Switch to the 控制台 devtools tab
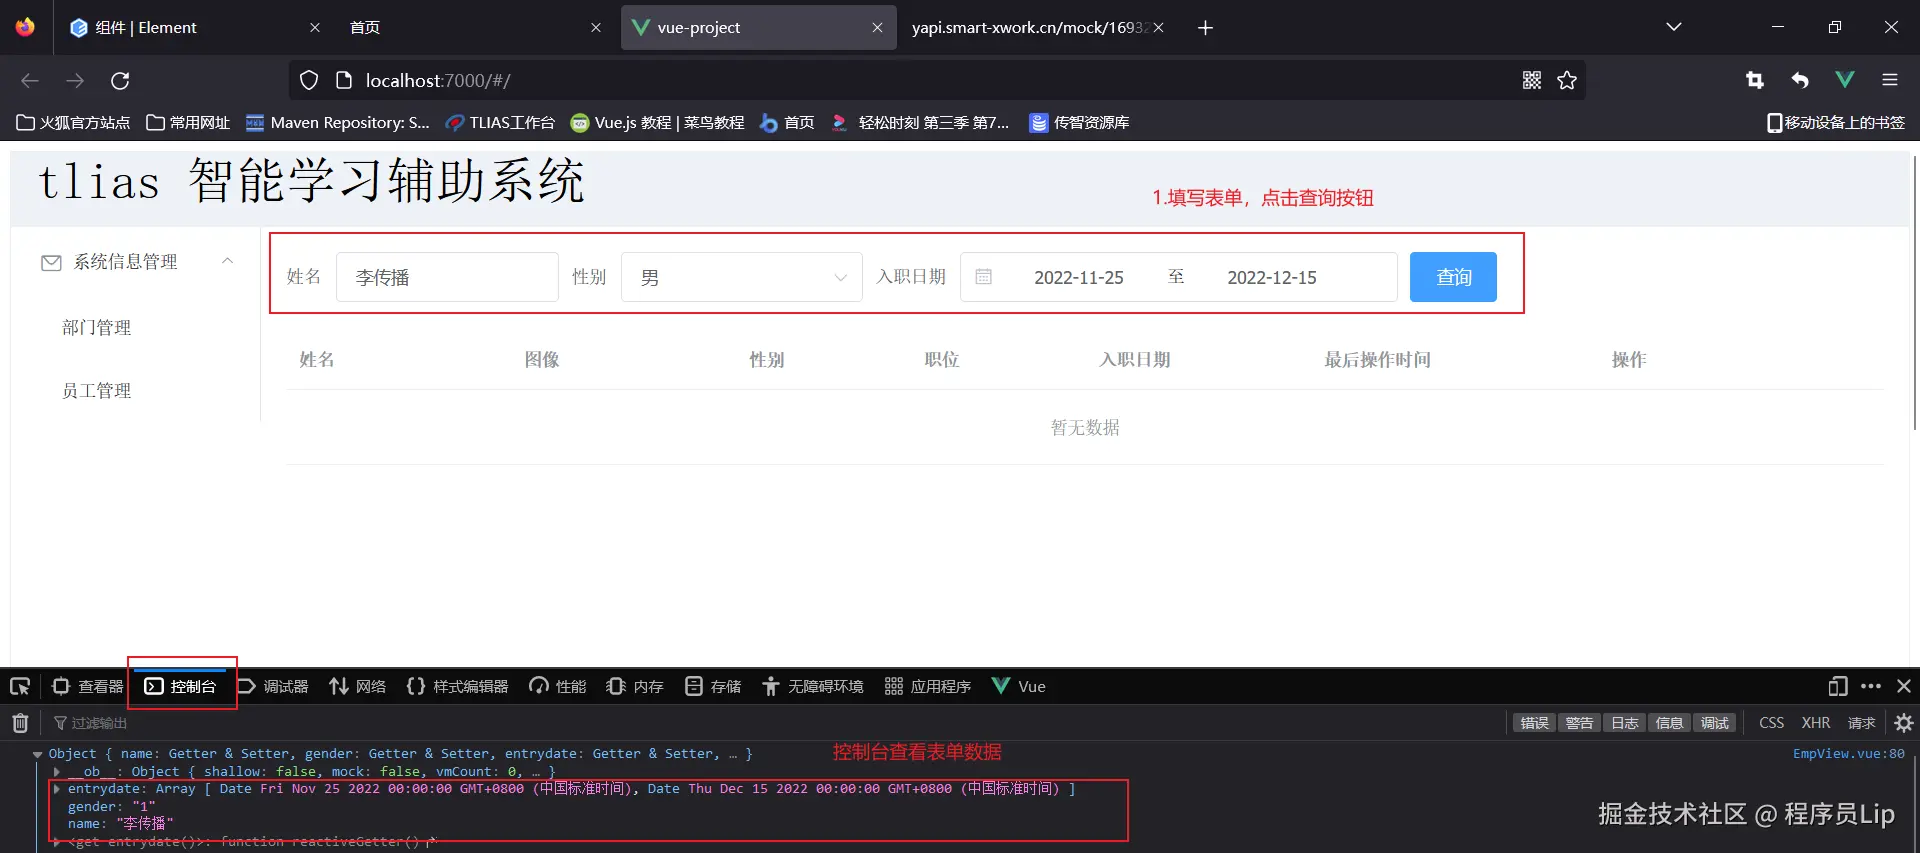The image size is (1920, 853). 181,686
